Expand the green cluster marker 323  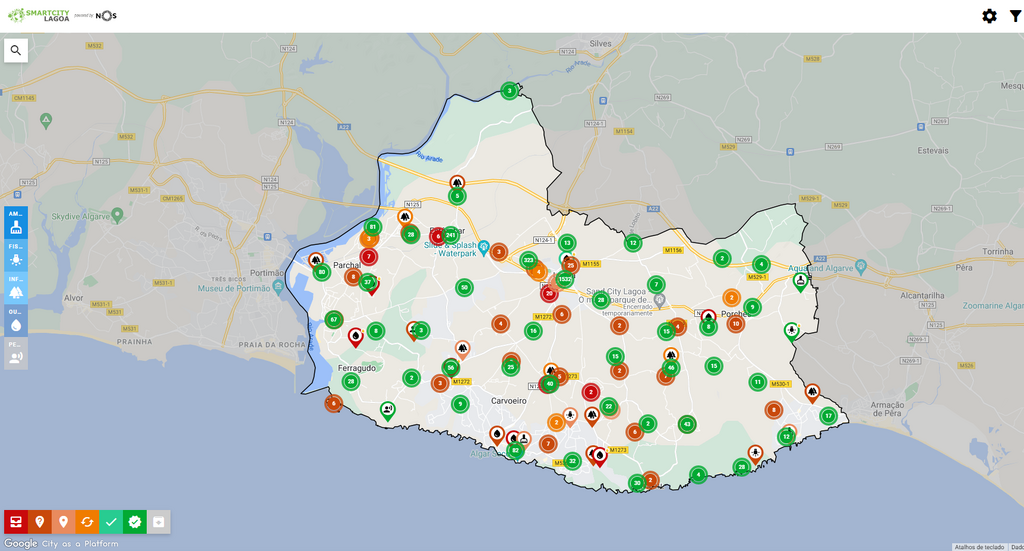[x=528, y=260]
